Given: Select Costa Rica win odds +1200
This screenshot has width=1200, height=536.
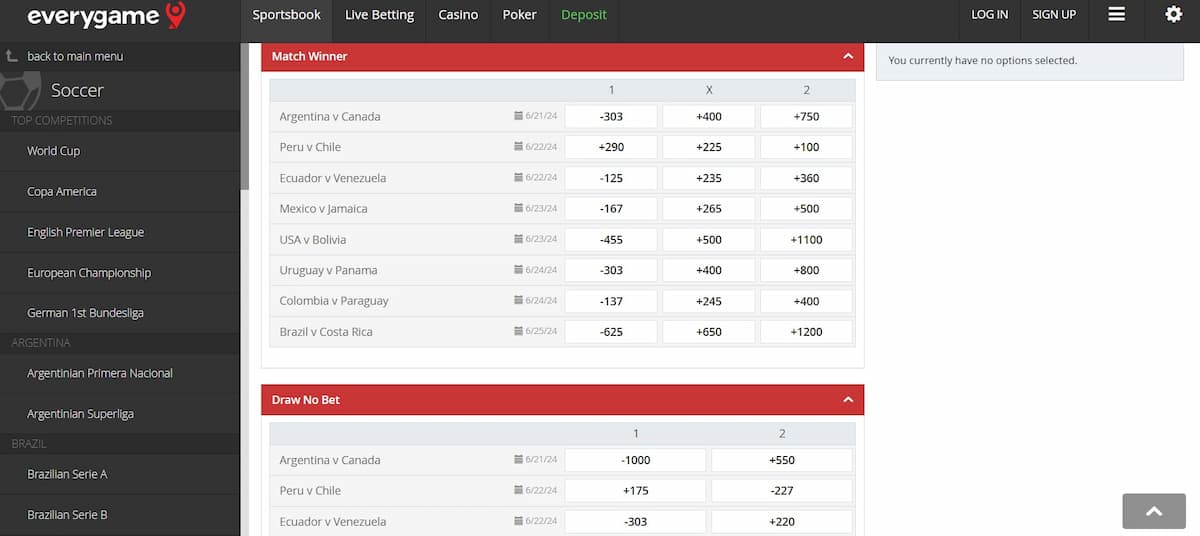Looking at the screenshot, I should 807,332.
